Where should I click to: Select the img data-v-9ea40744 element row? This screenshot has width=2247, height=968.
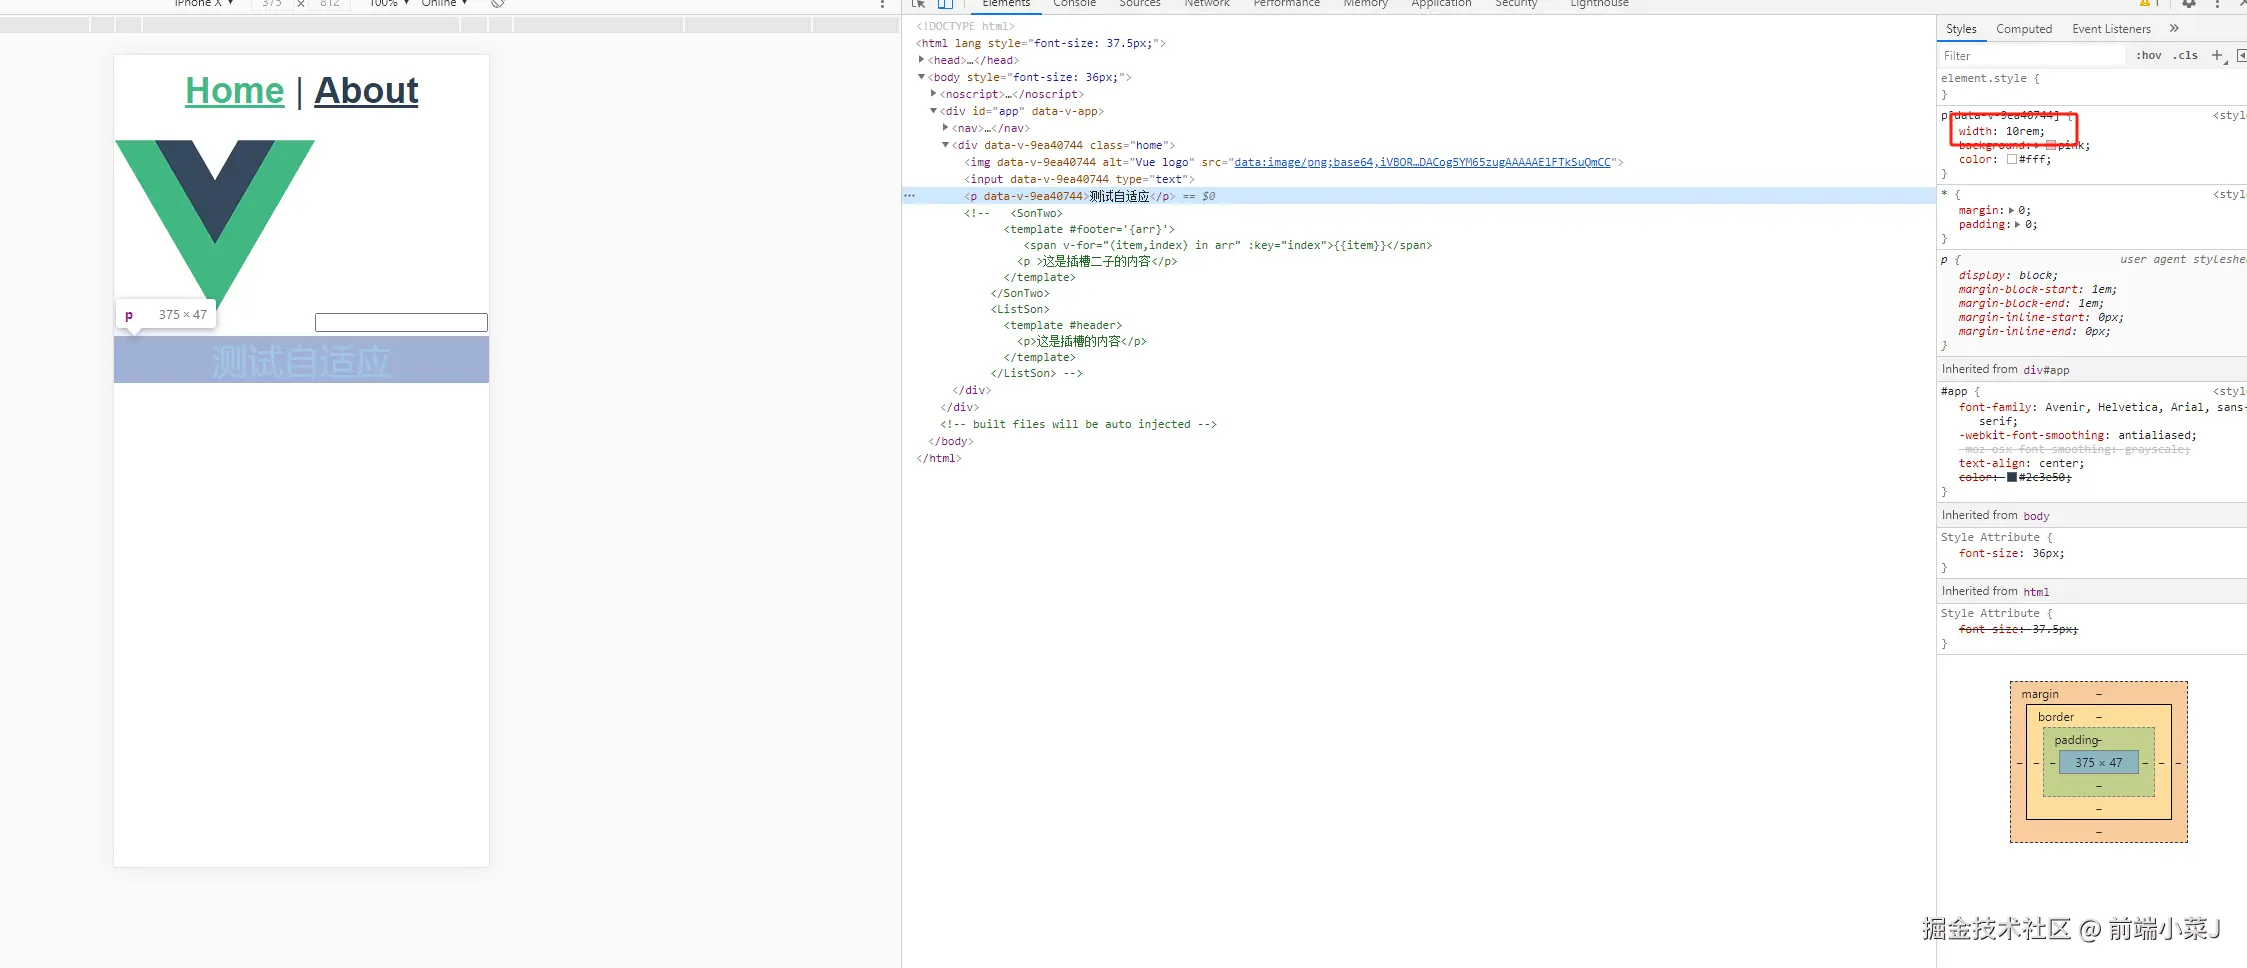pos(1419,162)
